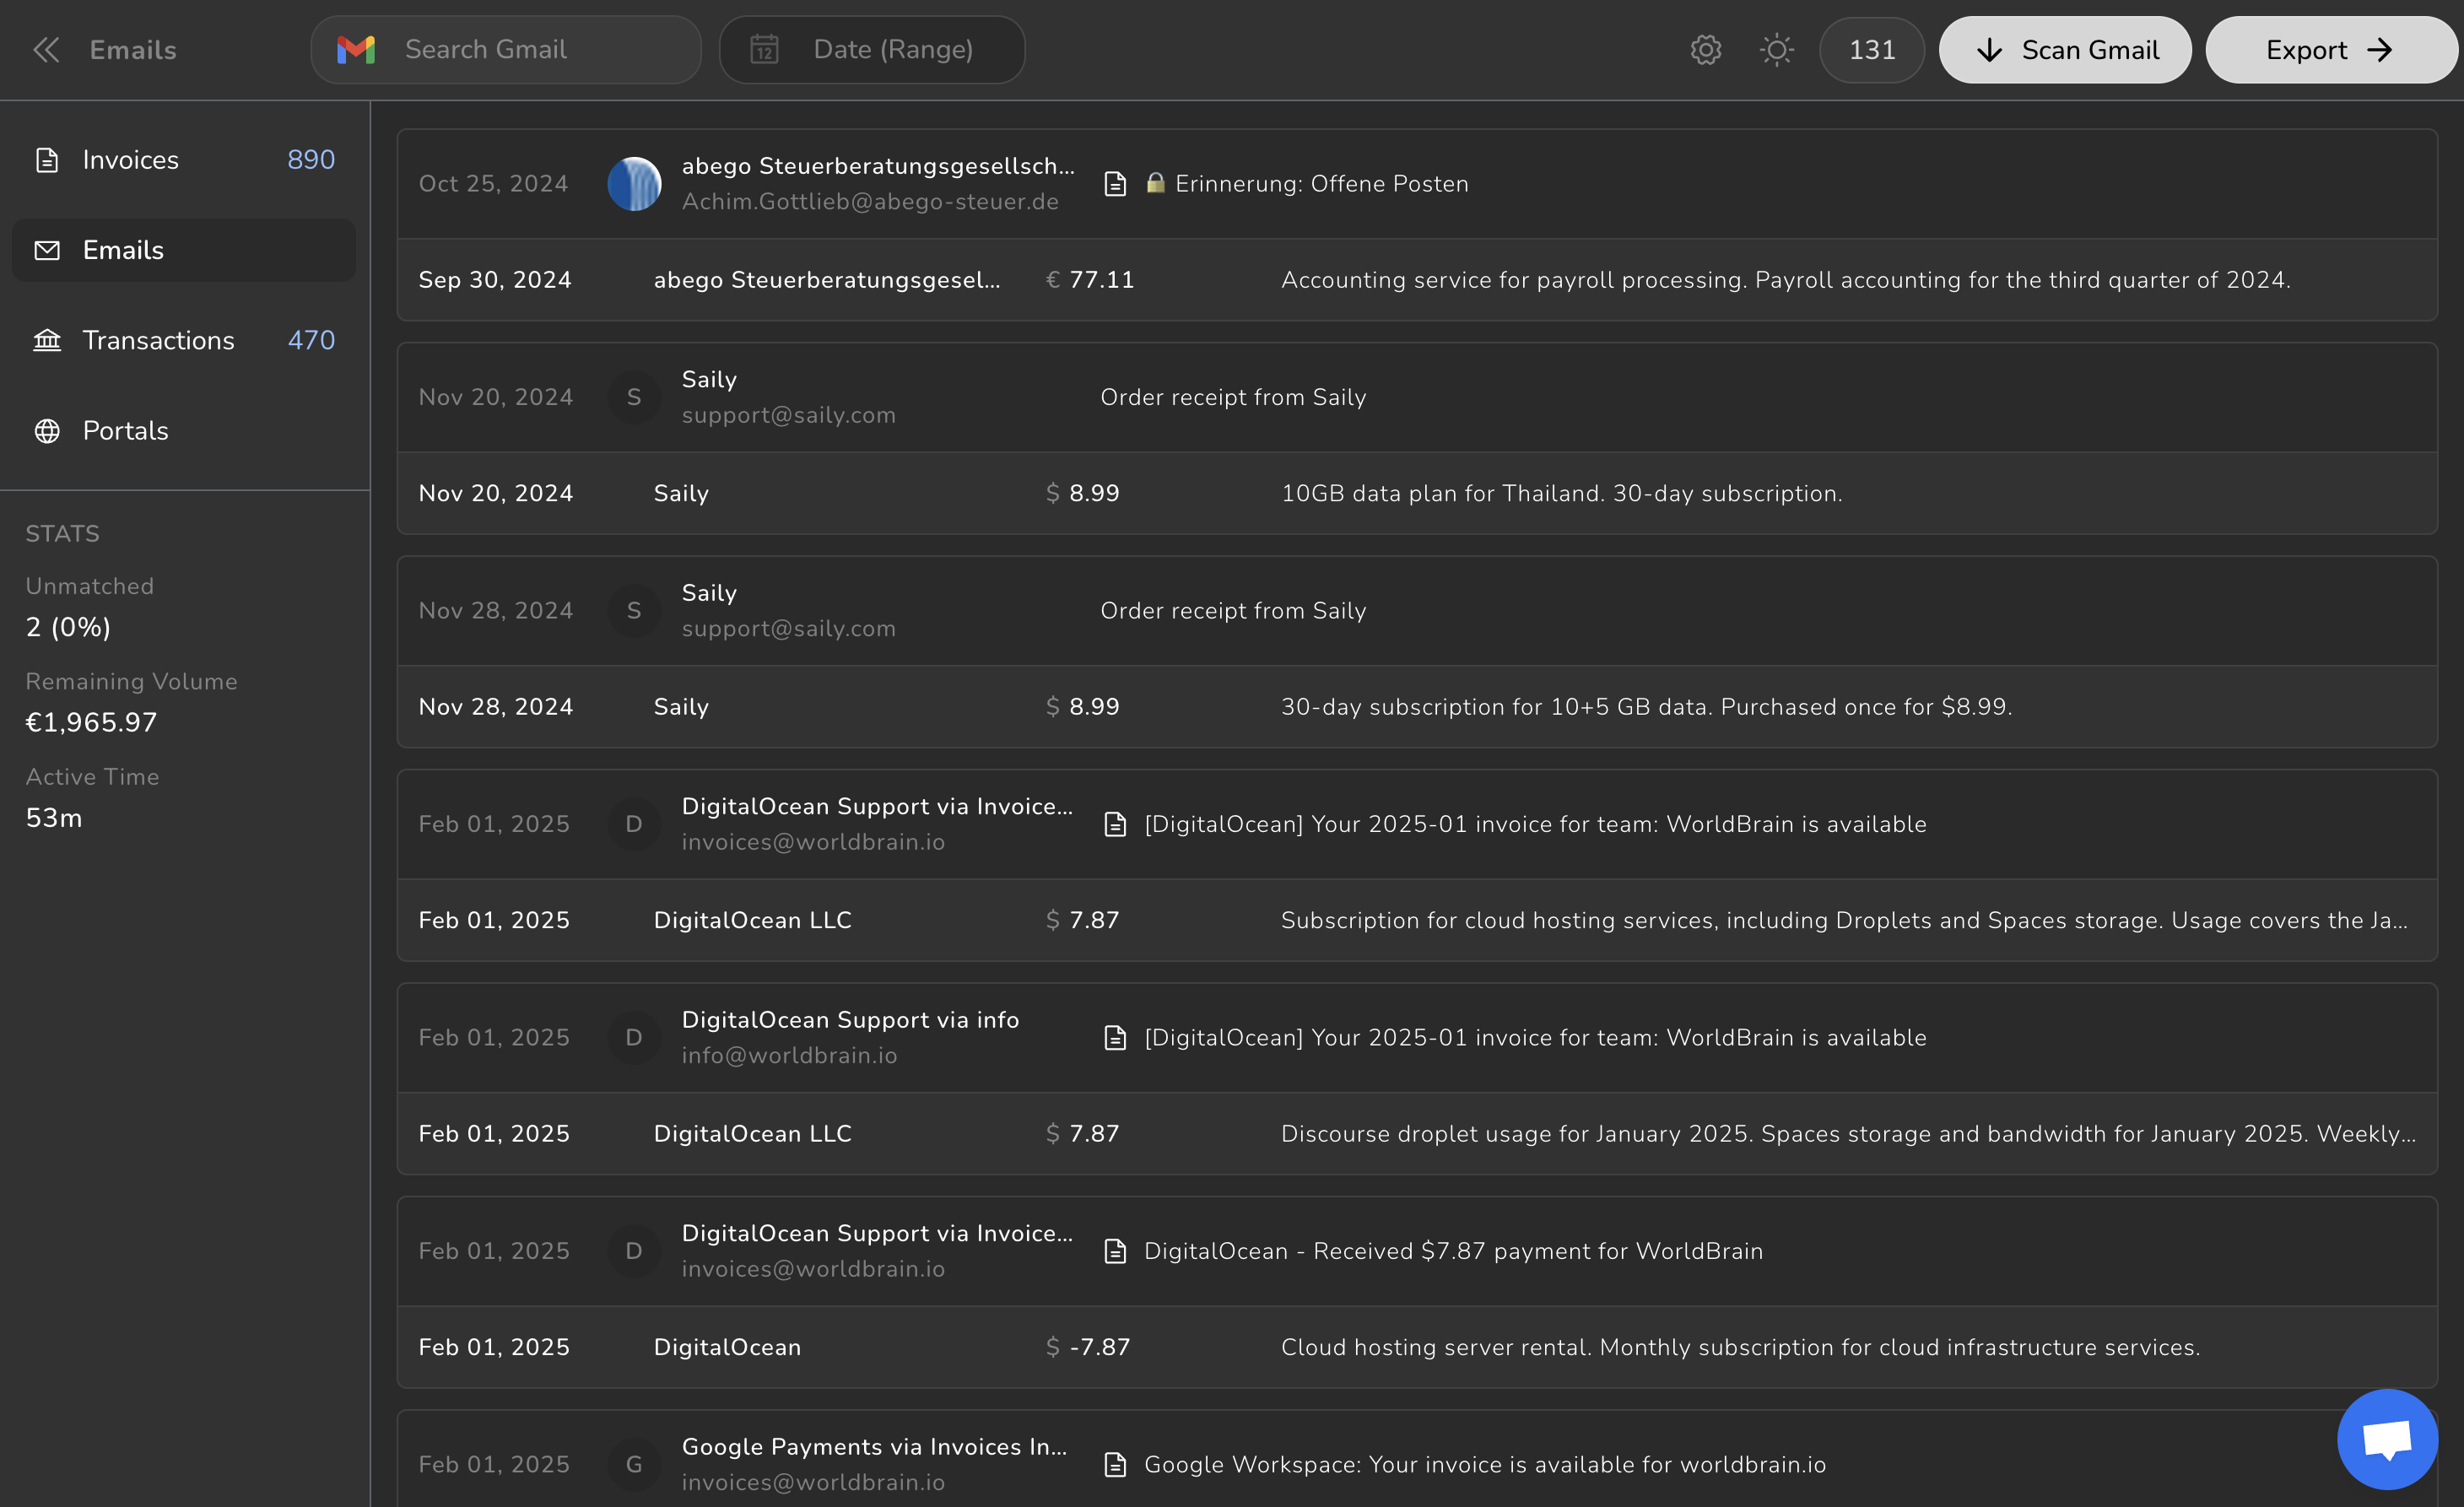Click the 131 counter badge
The image size is (2464, 1507).
[1872, 50]
